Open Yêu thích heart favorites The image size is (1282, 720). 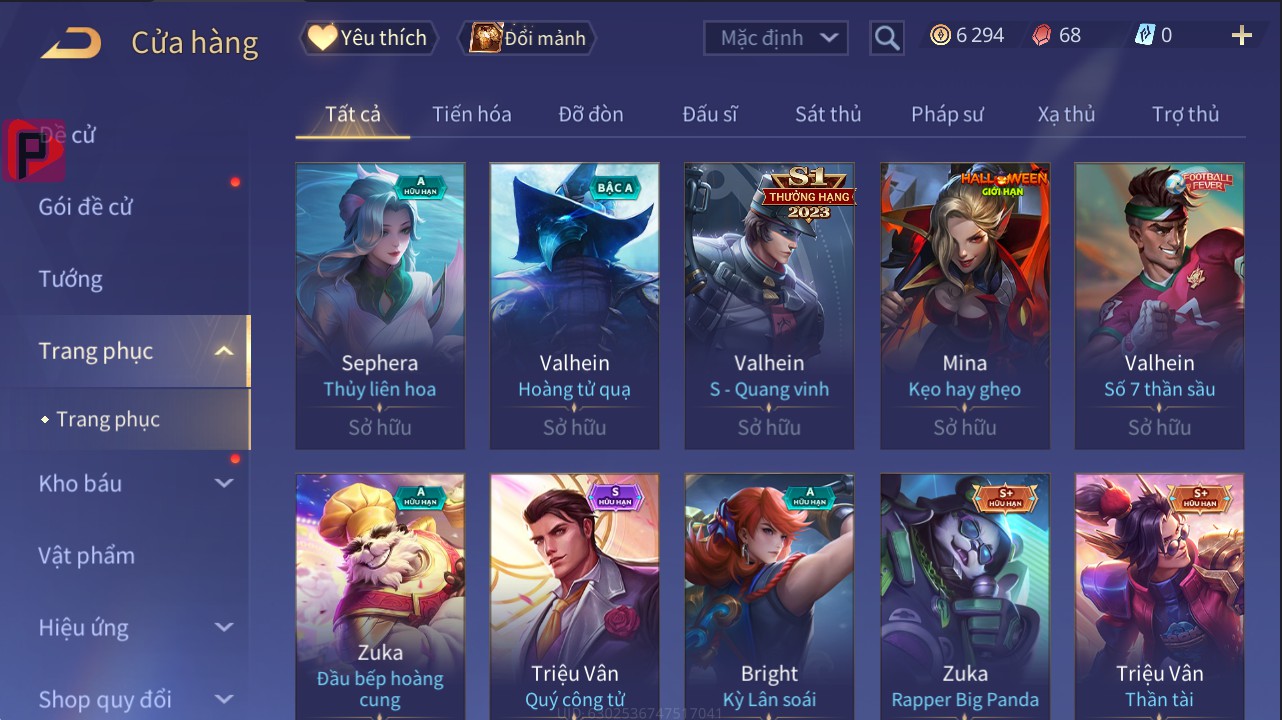click(x=368, y=38)
